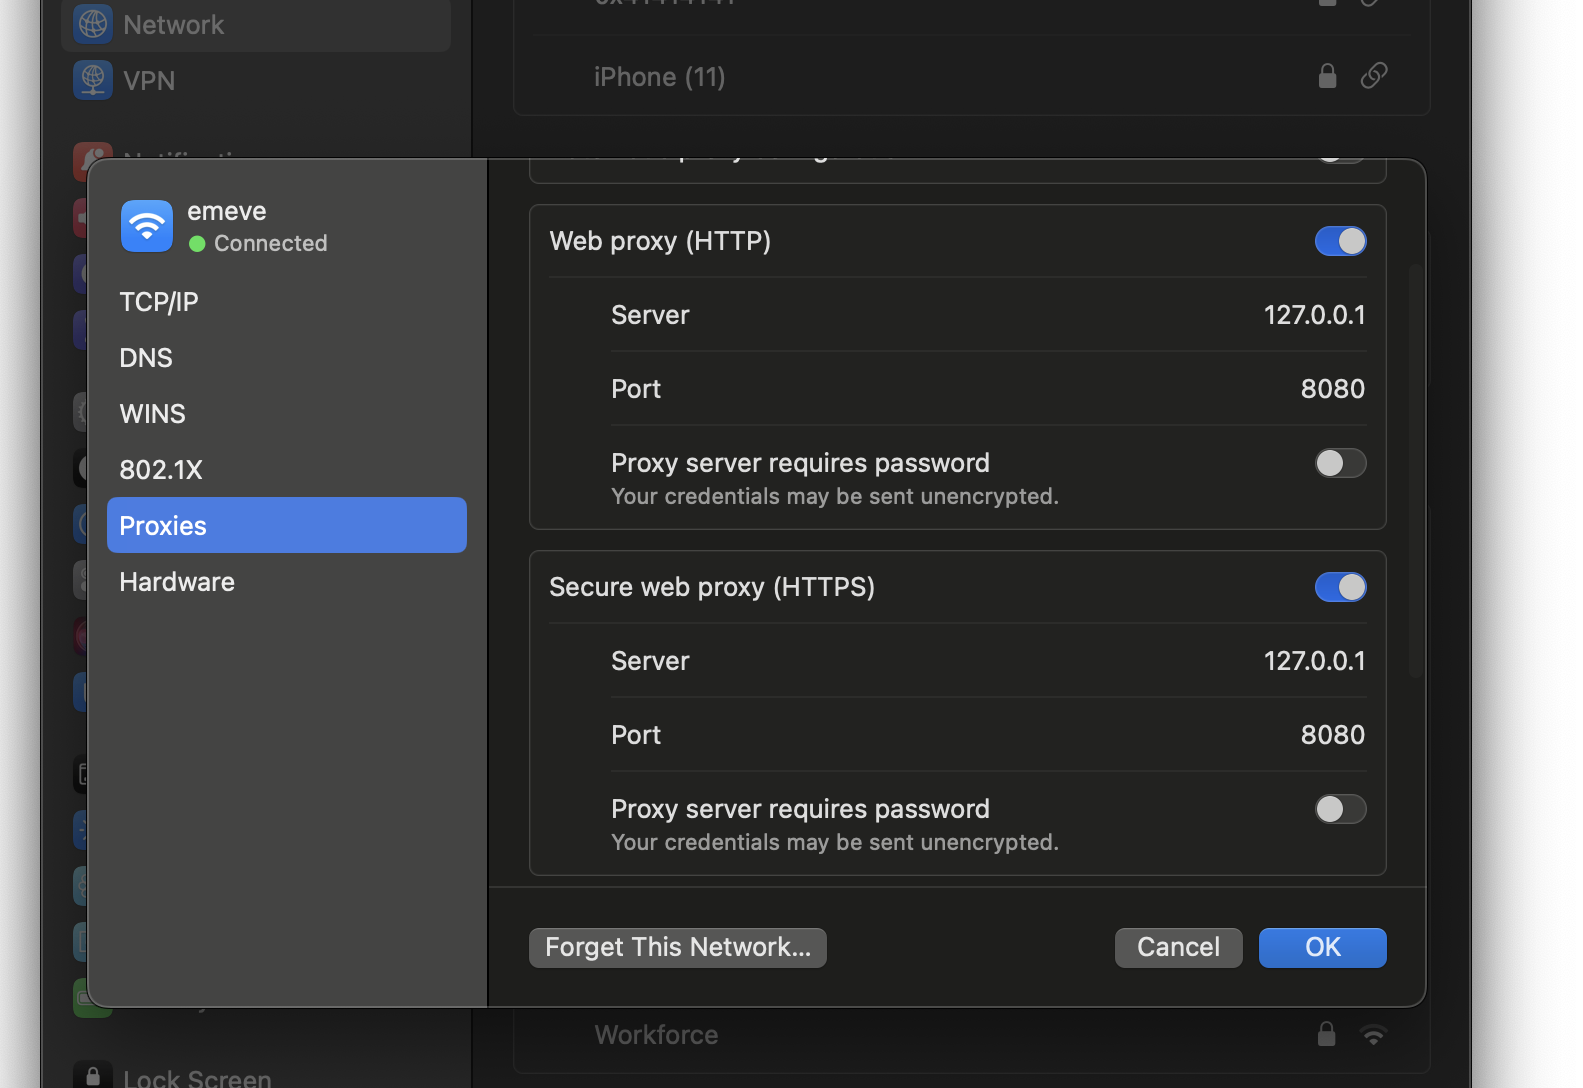Click the HTTPS proxy port 8080 field
1583x1088 pixels.
[1332, 735]
